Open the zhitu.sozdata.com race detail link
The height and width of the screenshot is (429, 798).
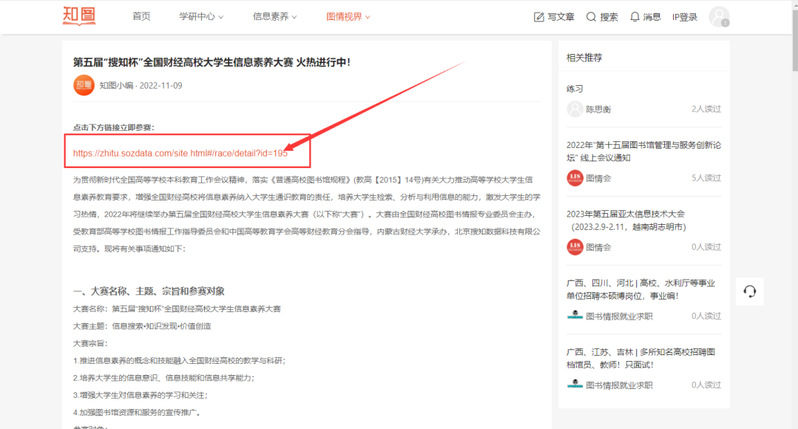click(x=180, y=153)
